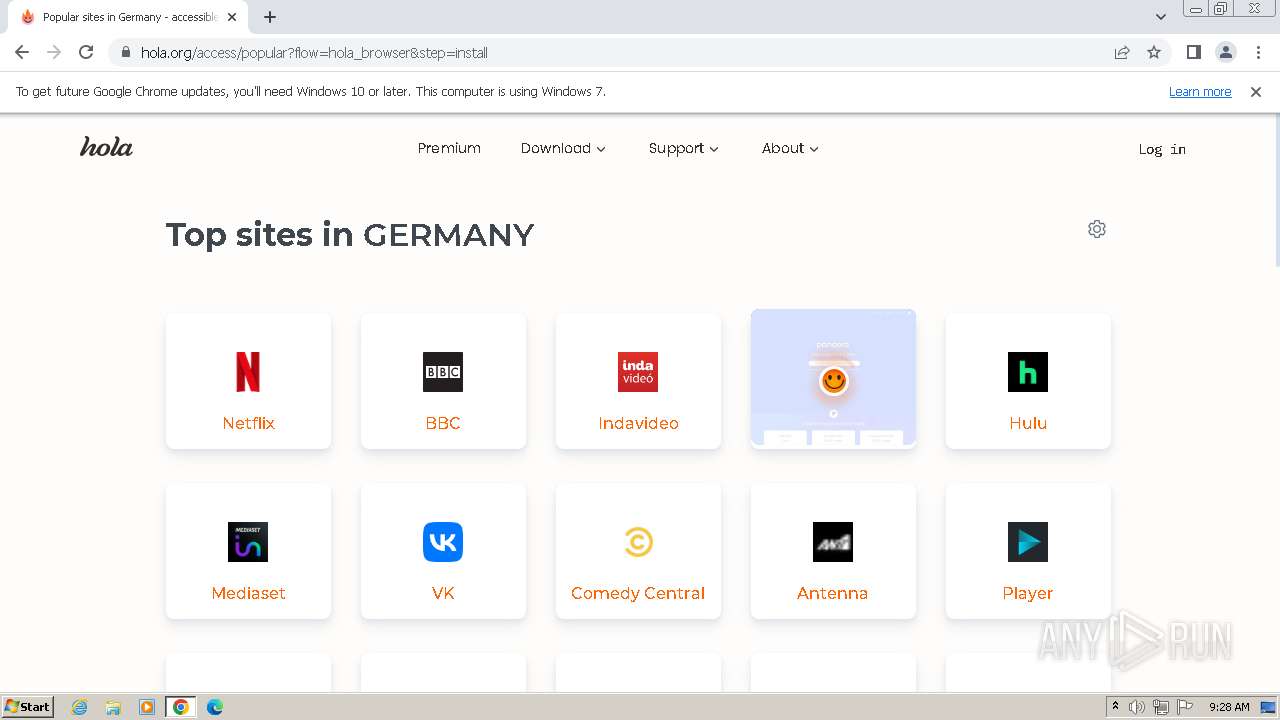Click the Antenna logo icon
Viewport: 1280px width, 720px height.
[833, 542]
